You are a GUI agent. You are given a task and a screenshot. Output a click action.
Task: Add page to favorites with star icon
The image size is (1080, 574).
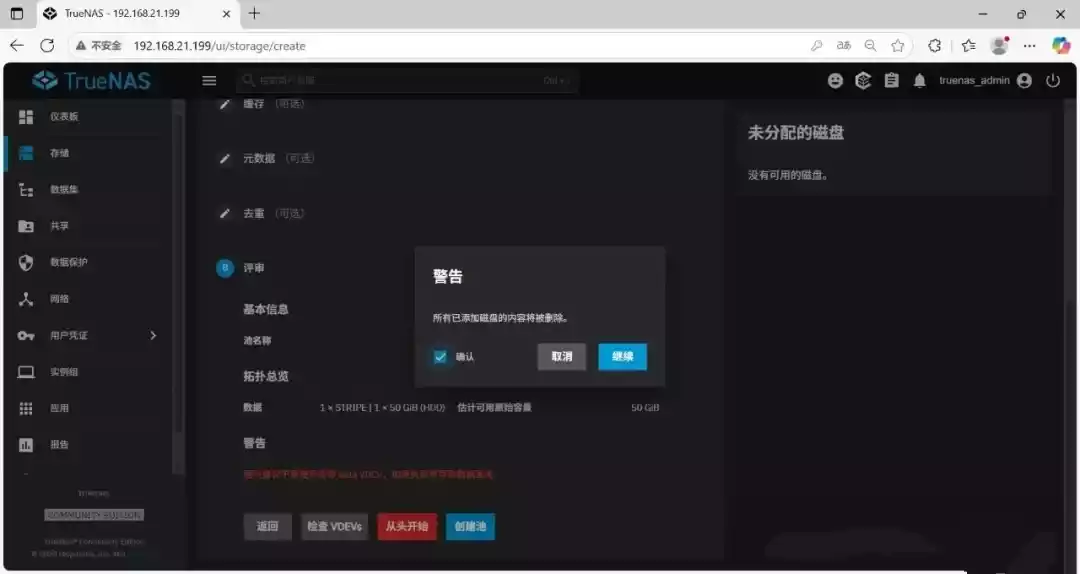pos(897,45)
